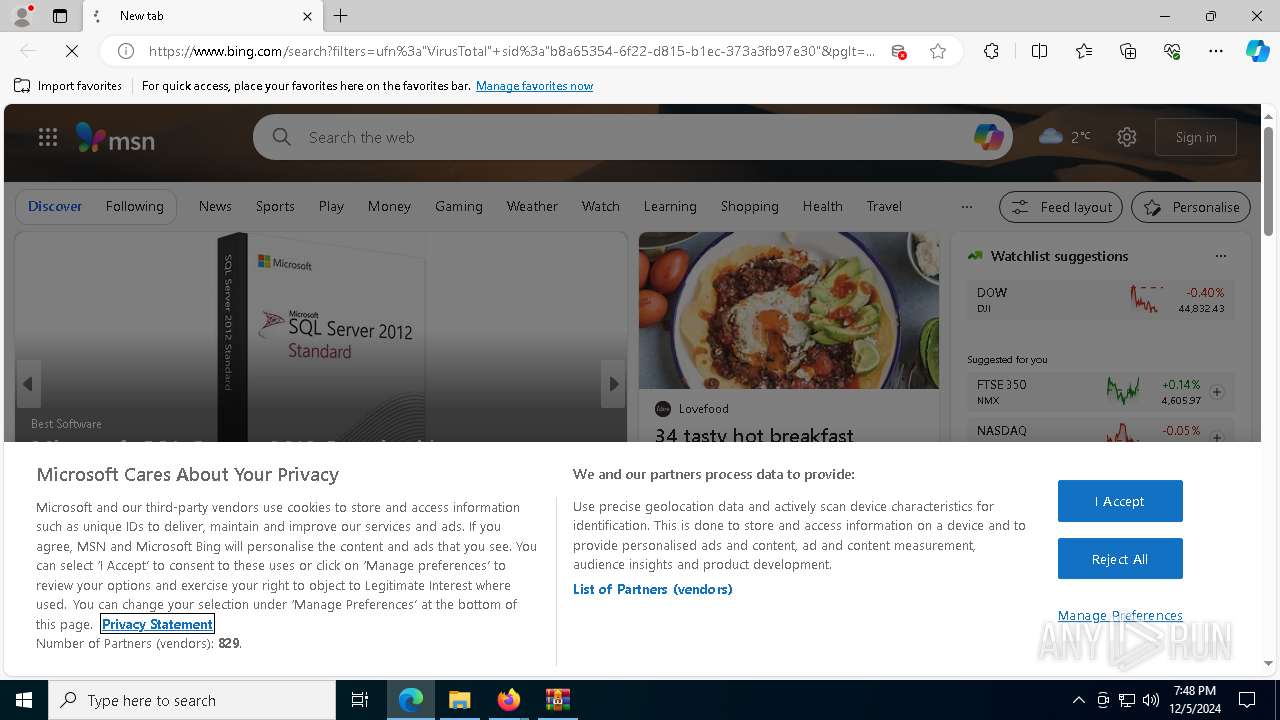
Task: Go to previous carousel slide
Action: (x=28, y=384)
